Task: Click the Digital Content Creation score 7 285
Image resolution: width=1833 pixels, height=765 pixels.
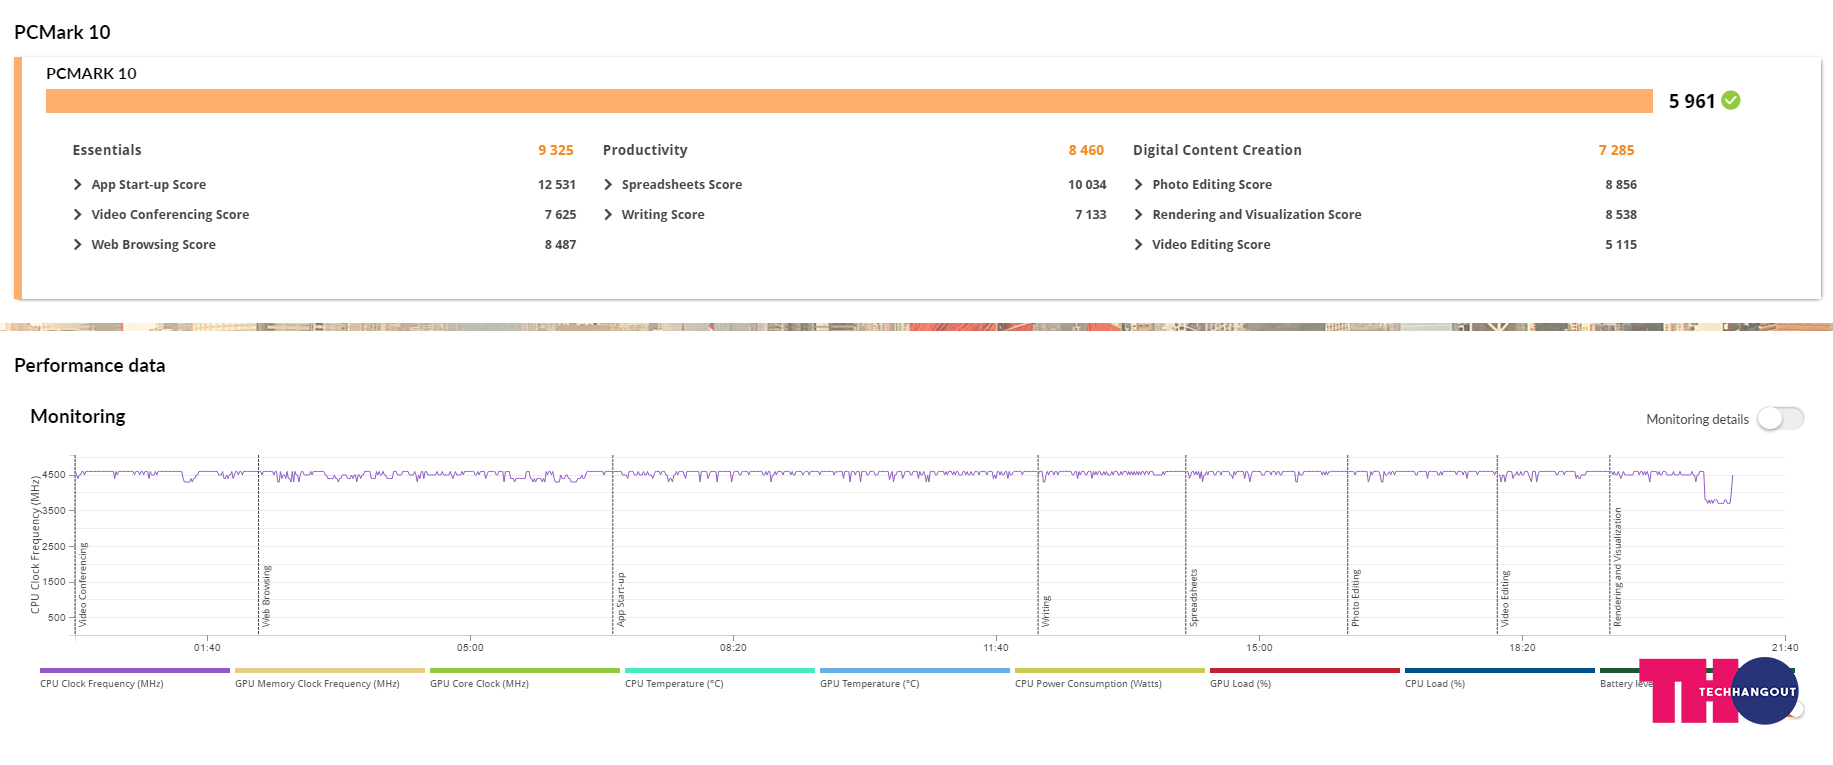Action: (x=1616, y=150)
